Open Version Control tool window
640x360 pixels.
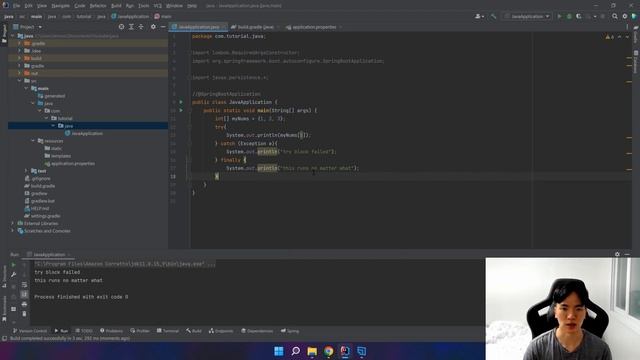click(30, 331)
